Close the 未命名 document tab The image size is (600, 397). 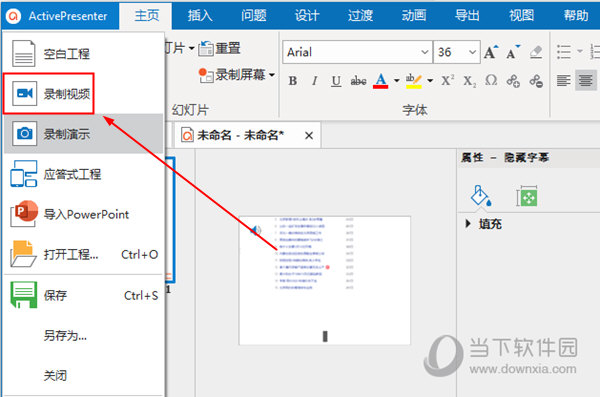(309, 136)
